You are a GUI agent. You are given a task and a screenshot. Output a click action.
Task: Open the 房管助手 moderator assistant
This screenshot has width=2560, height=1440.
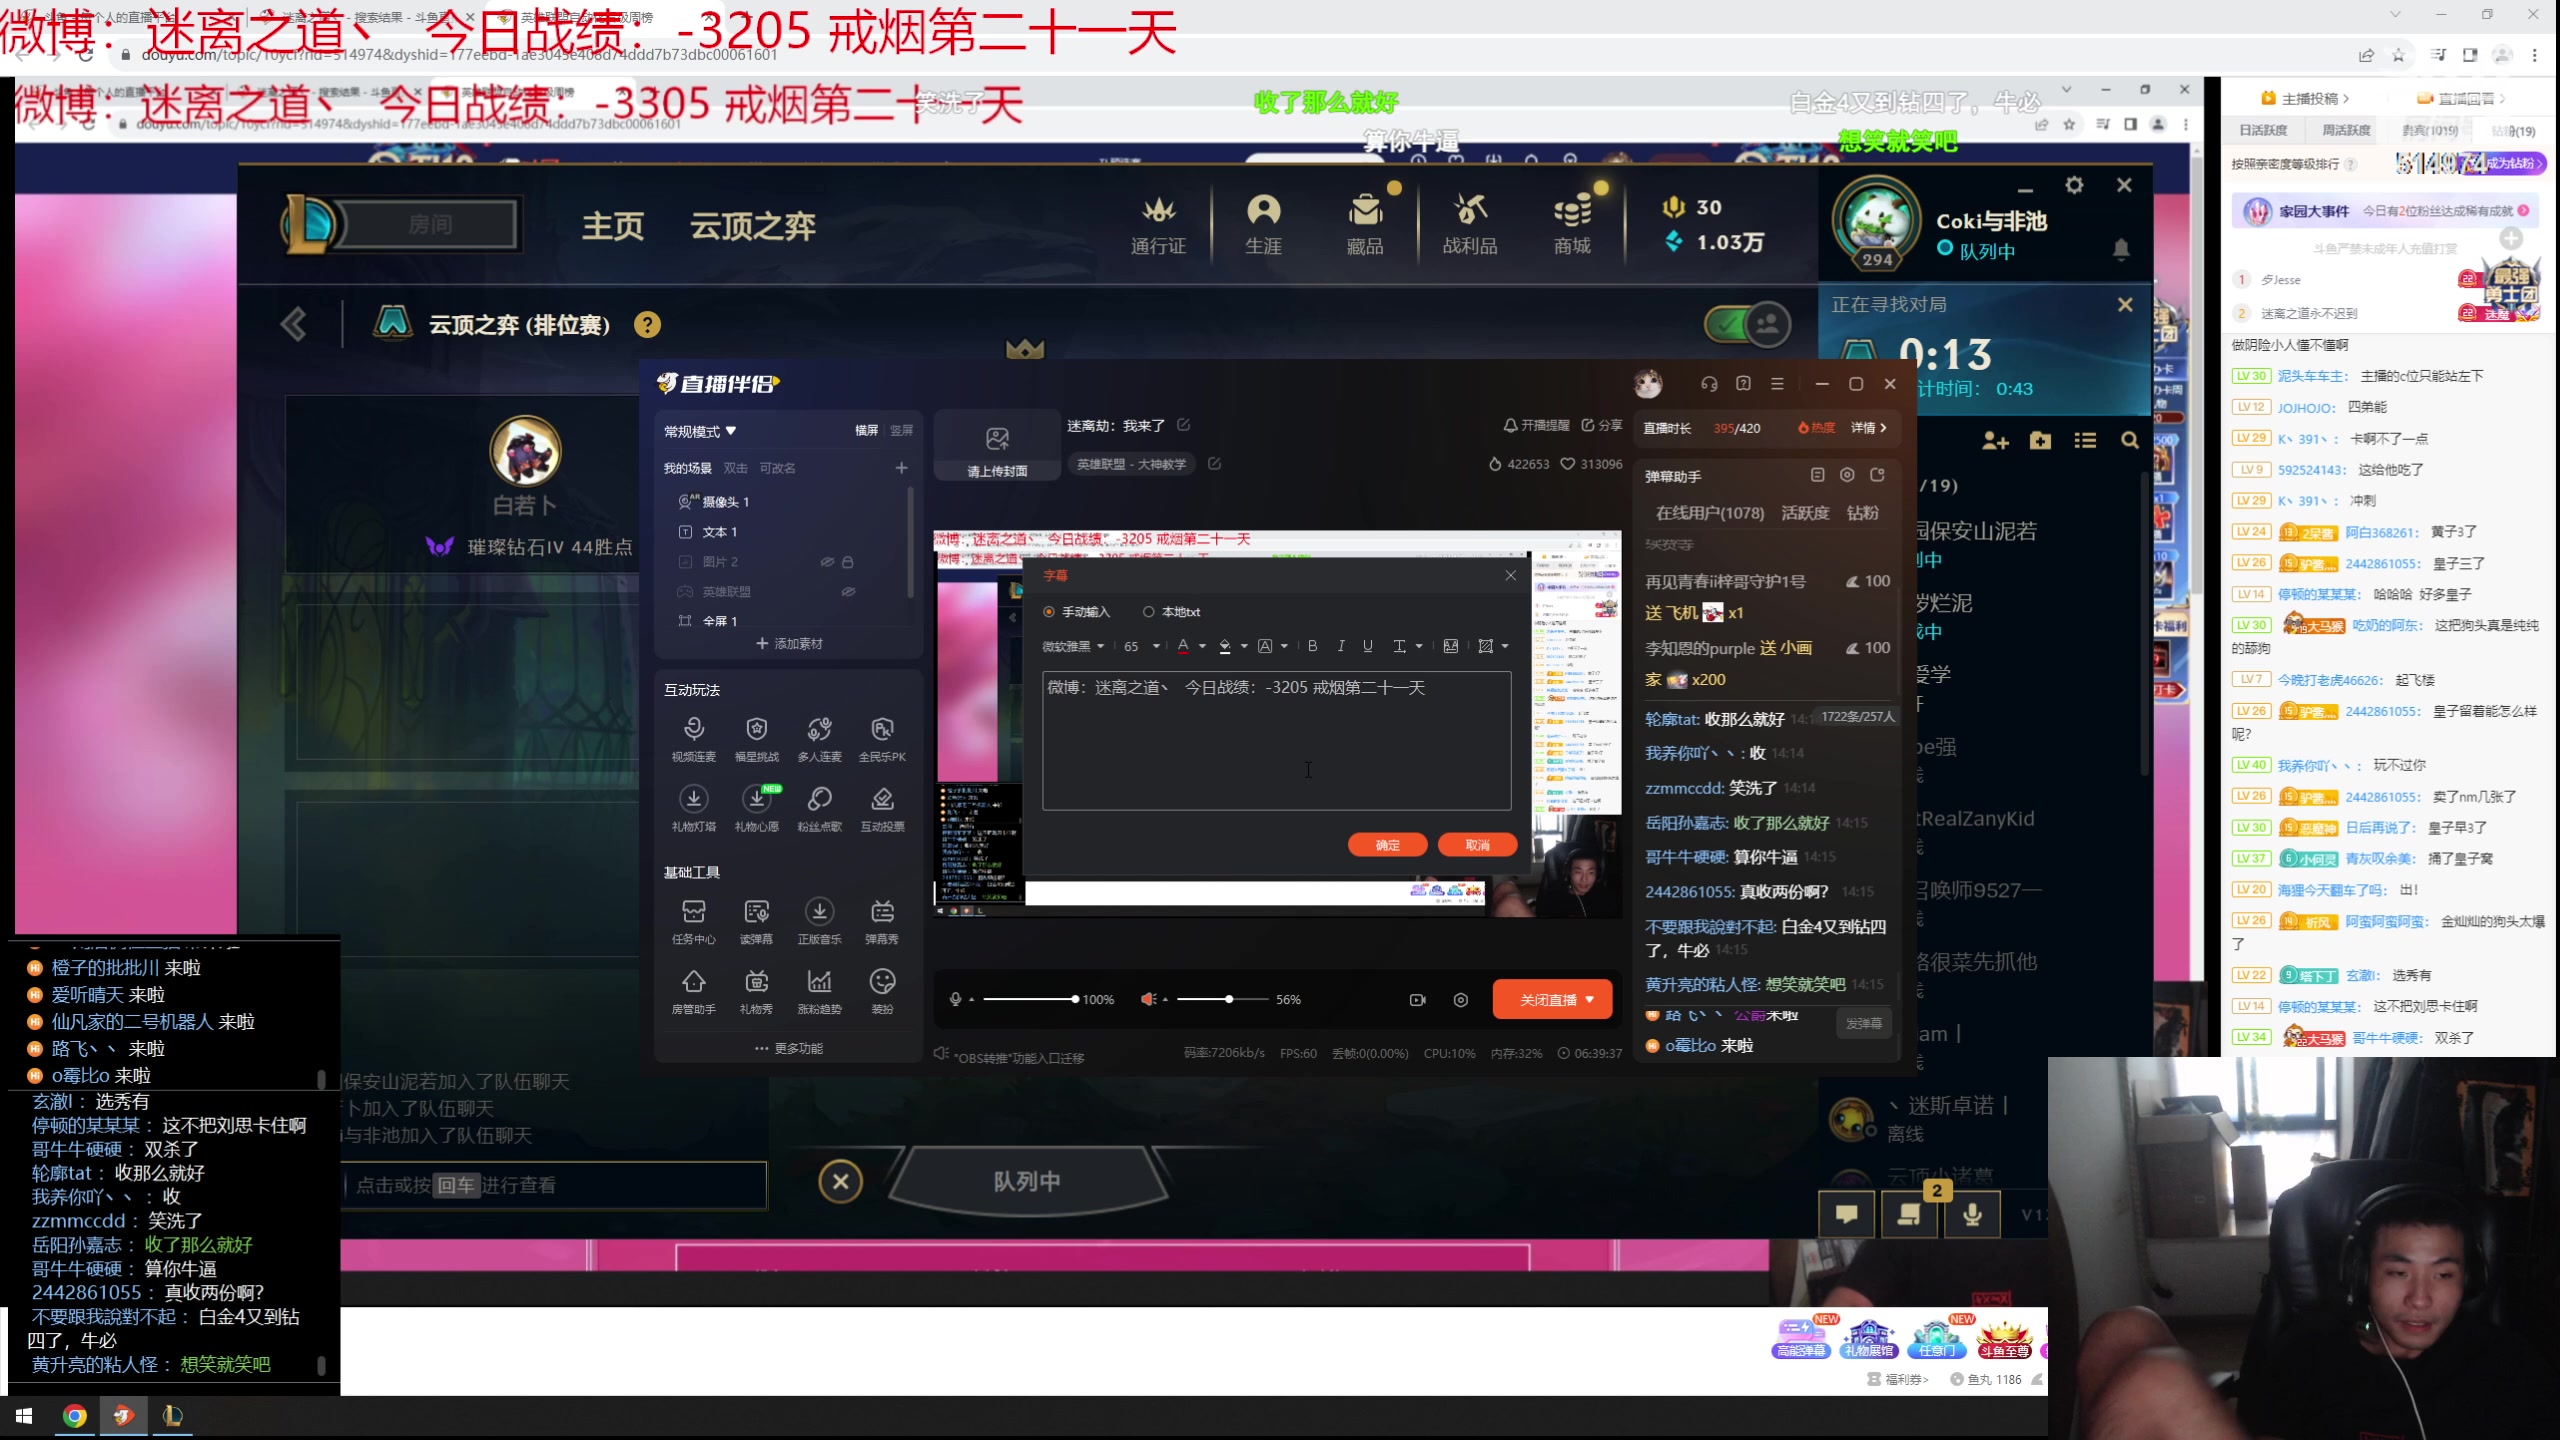point(694,990)
